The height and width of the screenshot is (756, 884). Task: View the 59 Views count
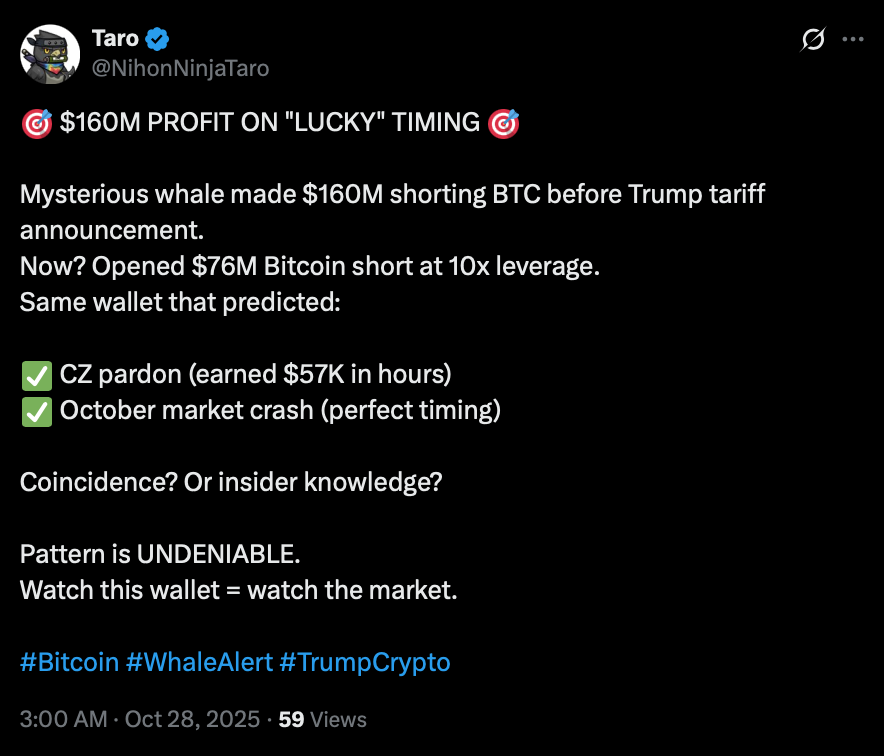pyautogui.click(x=322, y=719)
